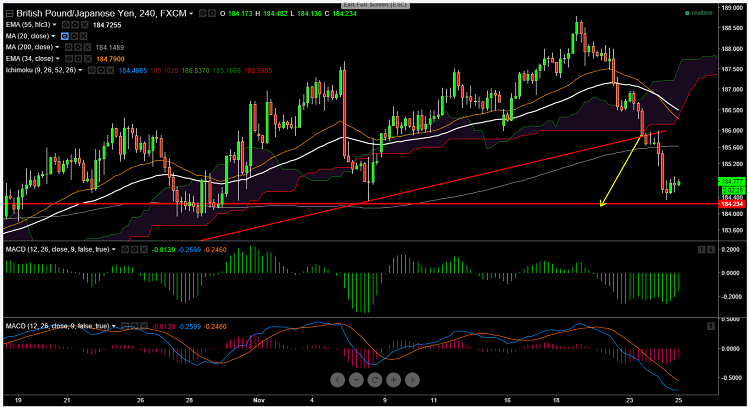
Task: Click the 186.000 level on the price axis
Action: [732, 130]
